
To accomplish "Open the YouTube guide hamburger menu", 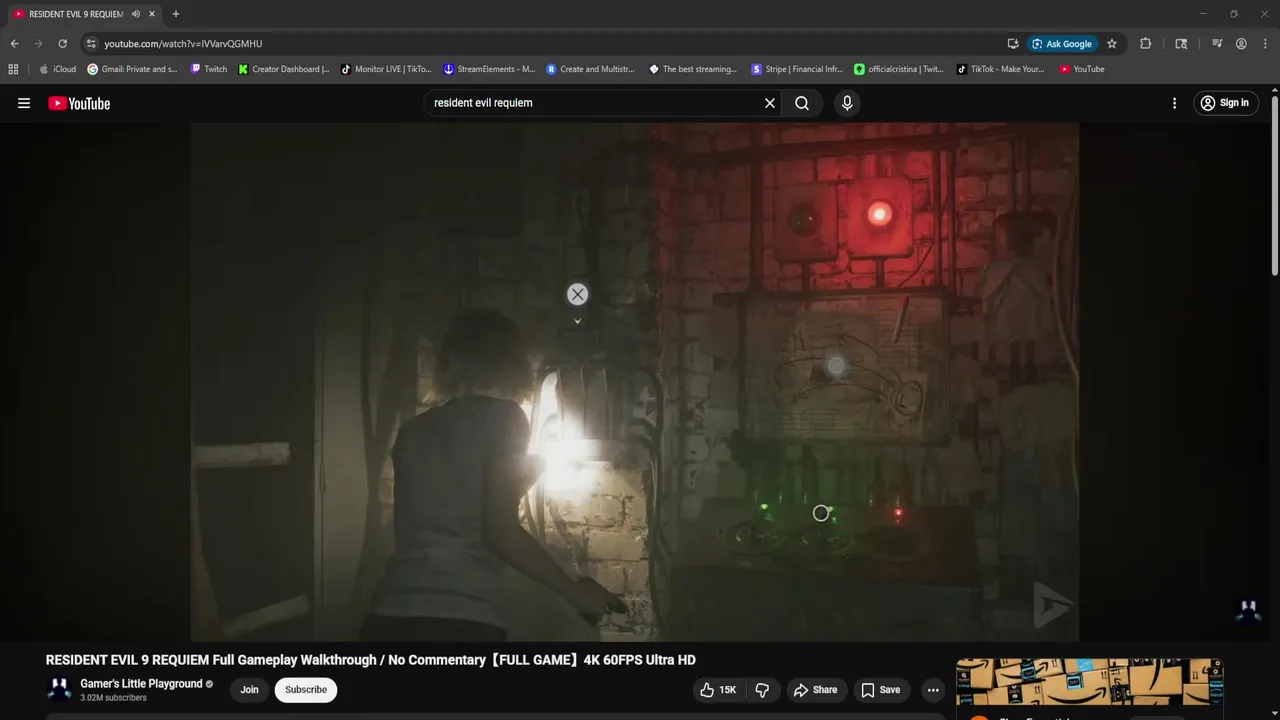I will click(24, 103).
